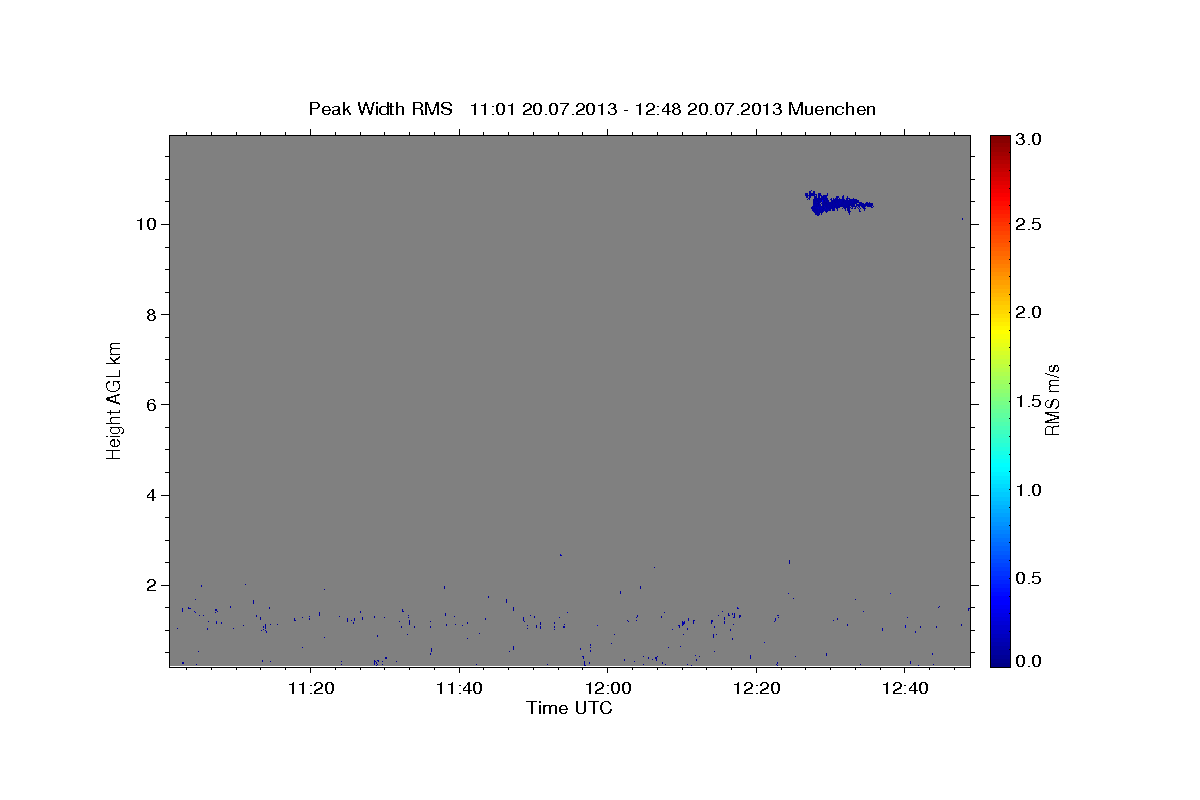Click the 11:20 time tick label
This screenshot has width=1200, height=800.
click(x=310, y=689)
